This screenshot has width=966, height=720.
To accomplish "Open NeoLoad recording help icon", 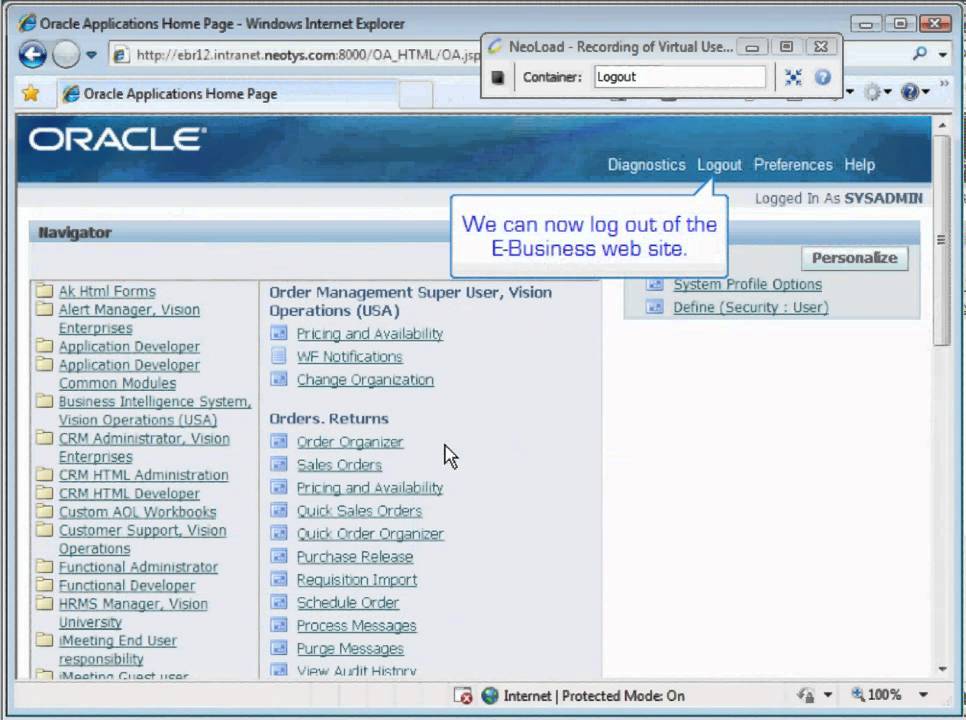I will point(822,78).
